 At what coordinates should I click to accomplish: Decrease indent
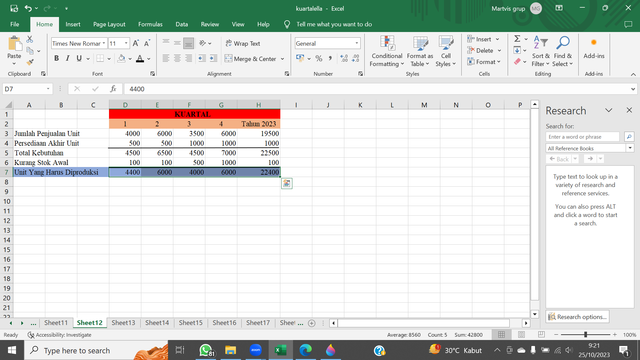click(202, 58)
